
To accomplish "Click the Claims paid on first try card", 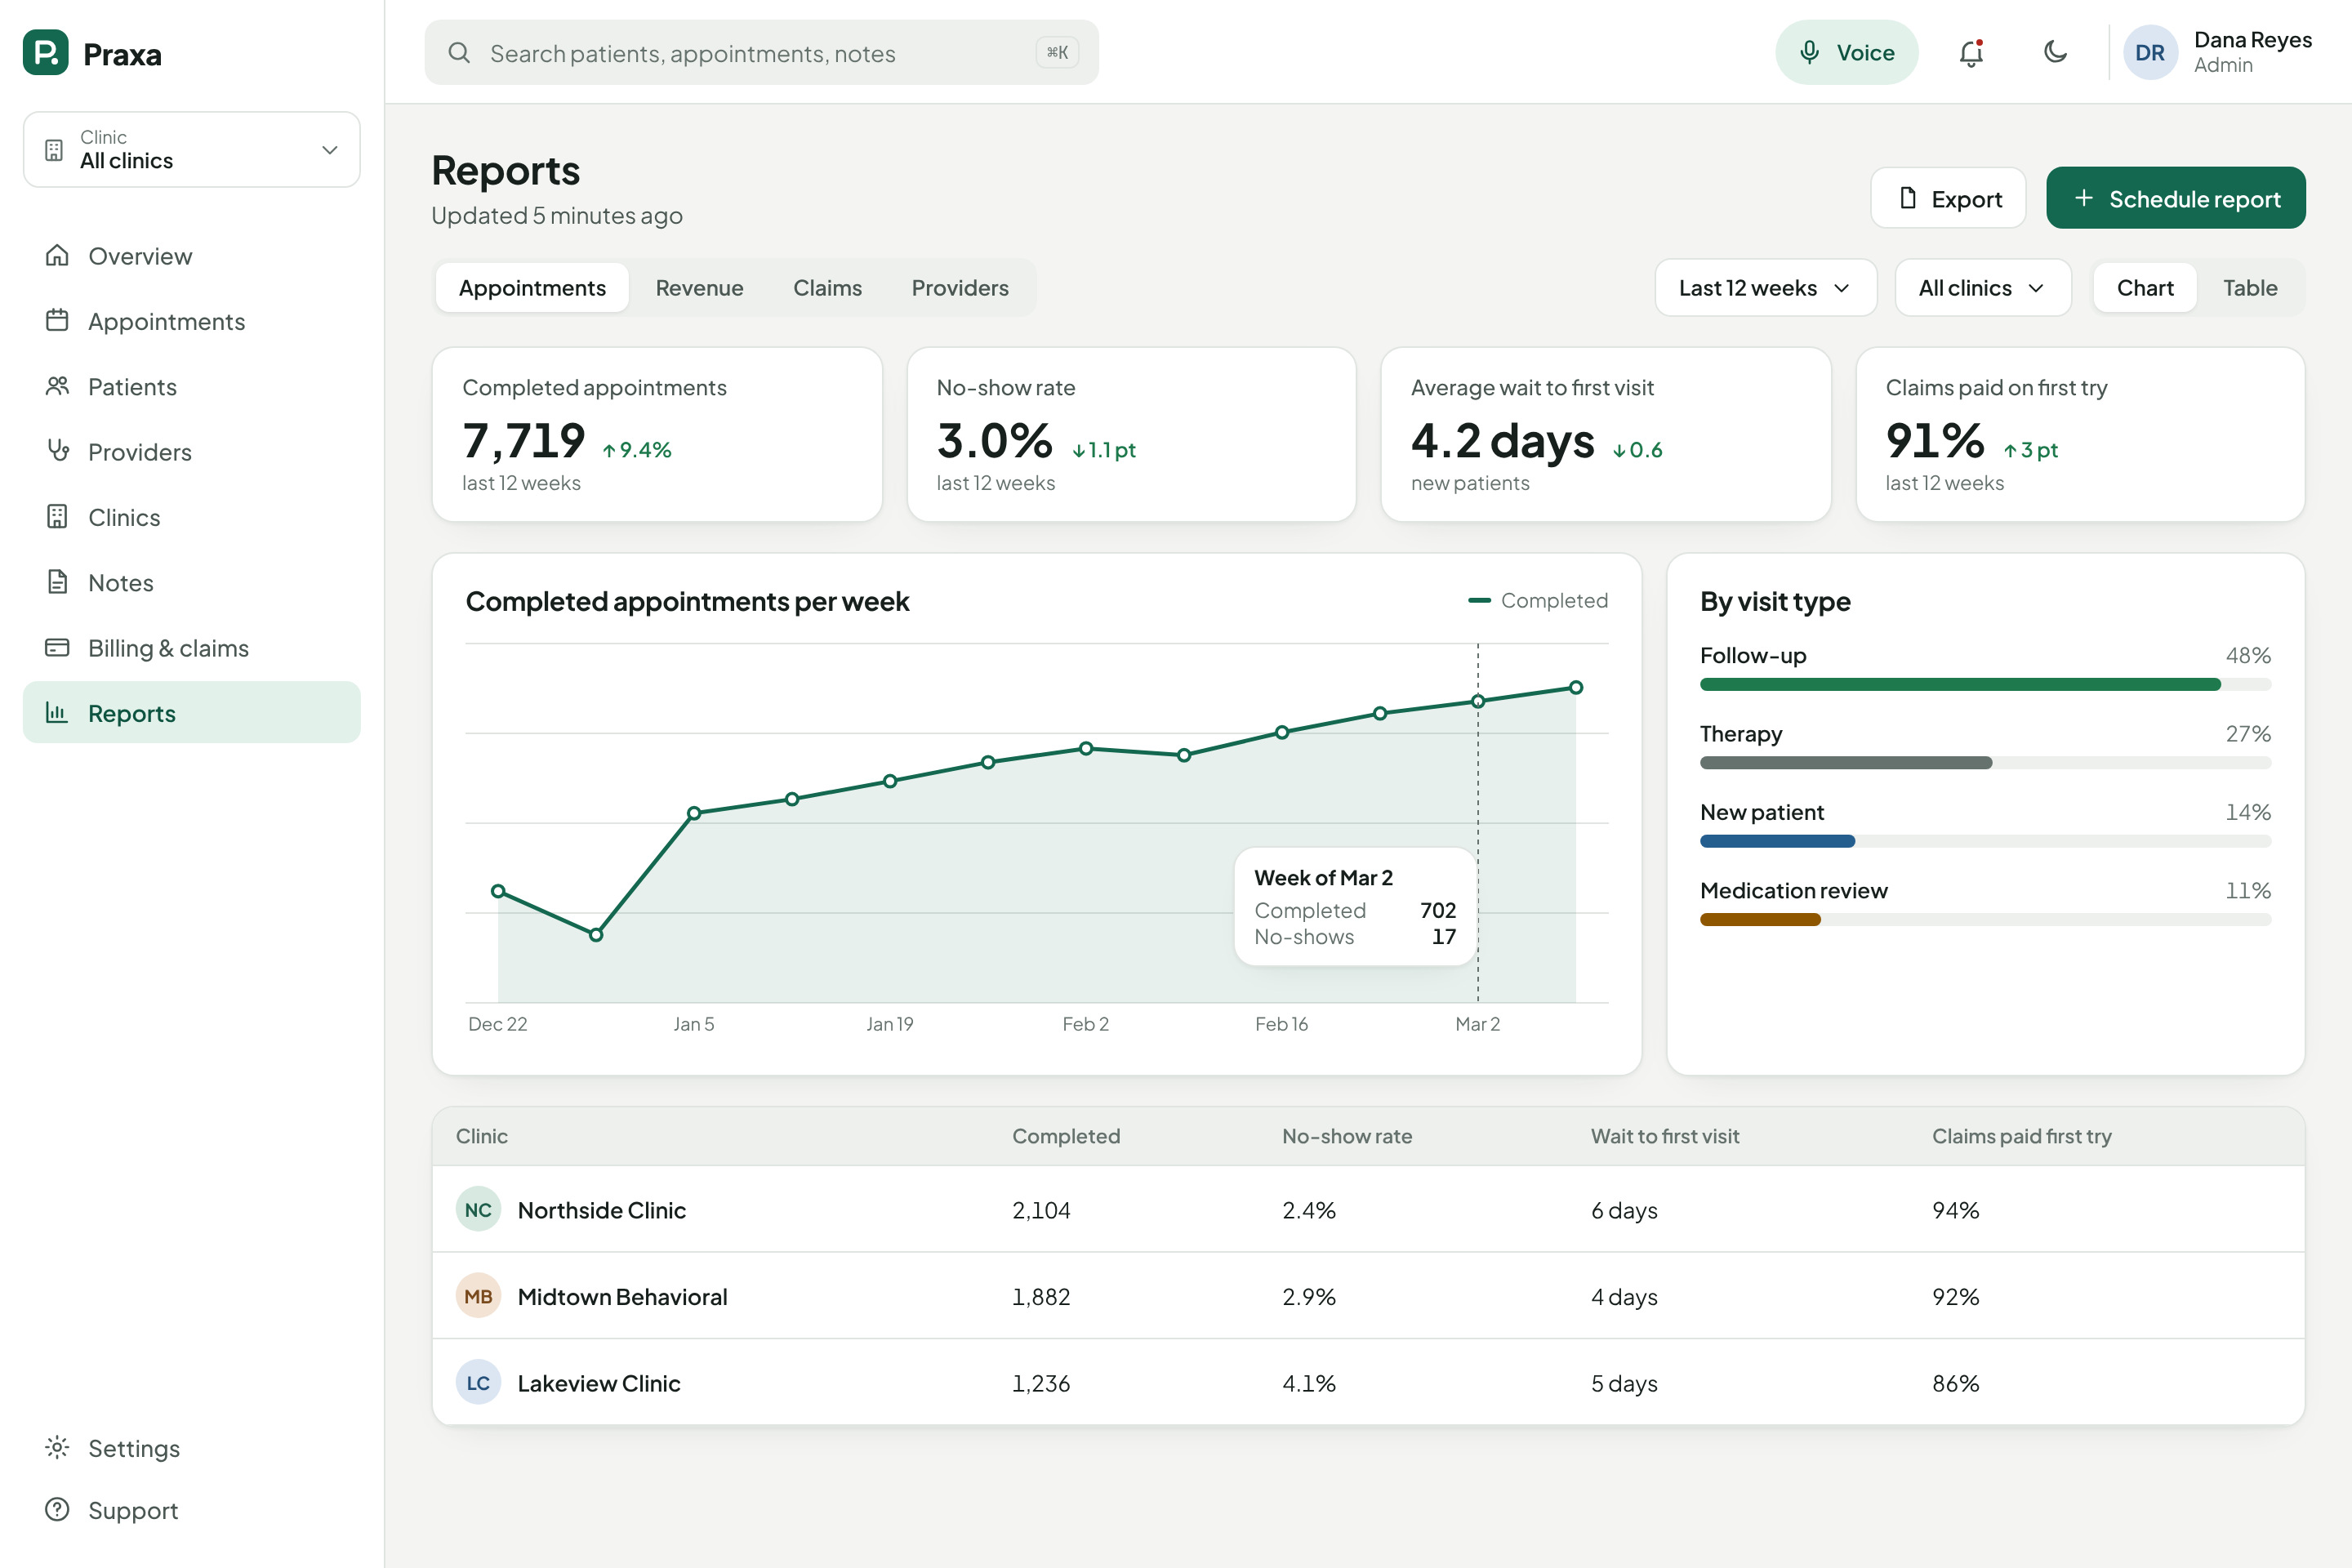I will 2080,434.
